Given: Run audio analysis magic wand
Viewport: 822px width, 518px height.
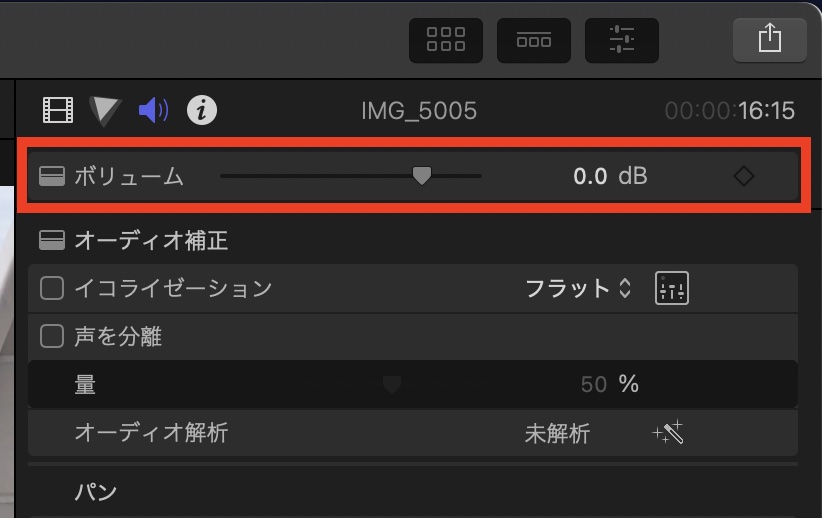Looking at the screenshot, I should click(667, 433).
